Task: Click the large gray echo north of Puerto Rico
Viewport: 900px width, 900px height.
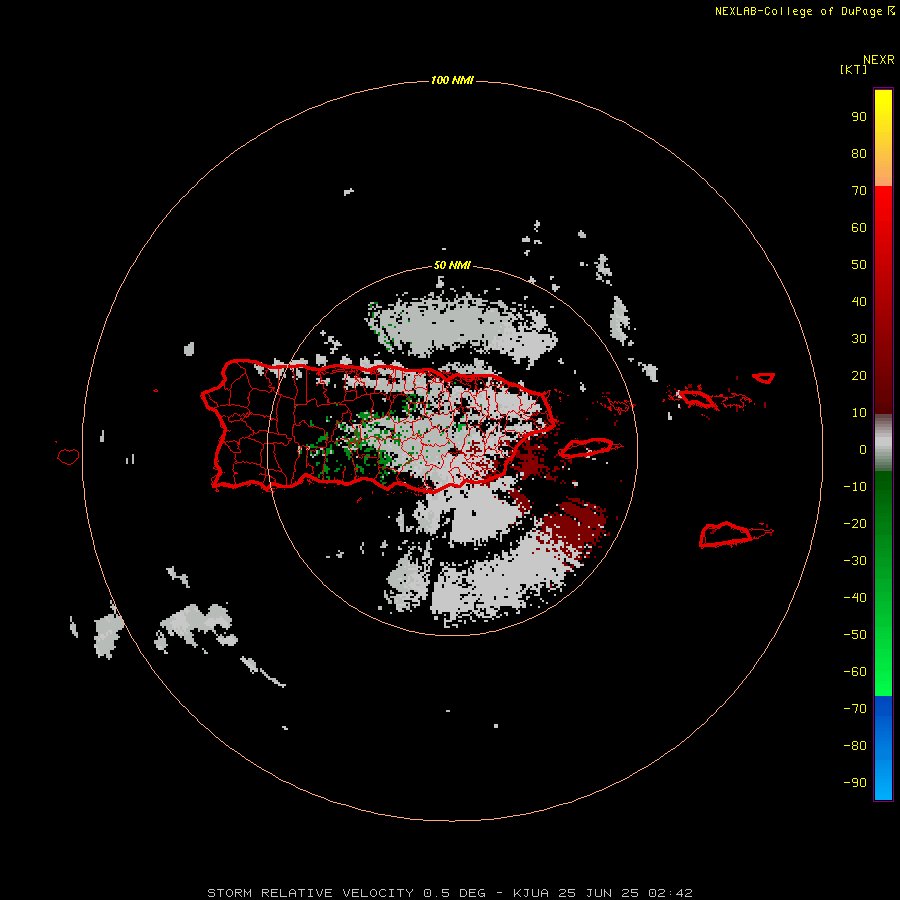Action: point(459,328)
